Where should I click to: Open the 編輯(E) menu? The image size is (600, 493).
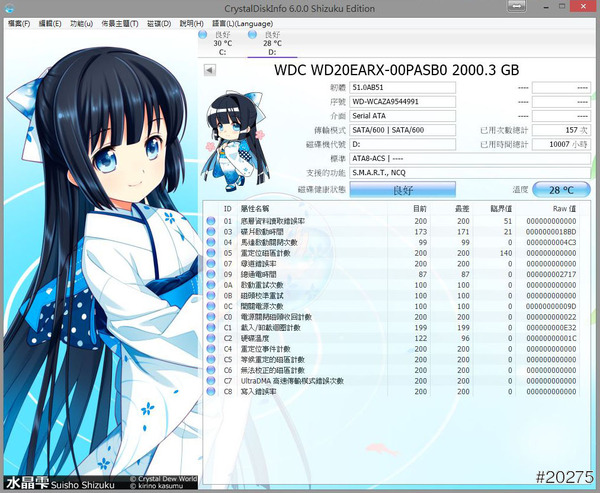[52, 23]
